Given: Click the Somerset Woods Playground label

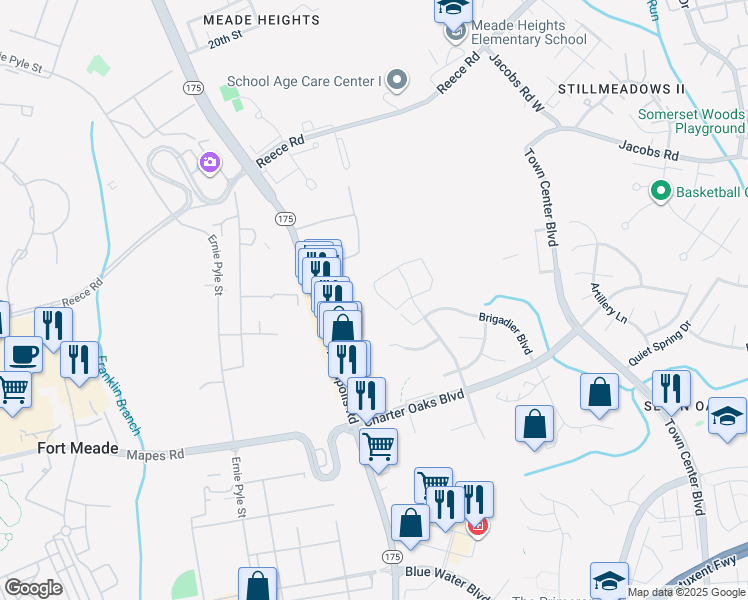Looking at the screenshot, I should tap(691, 121).
